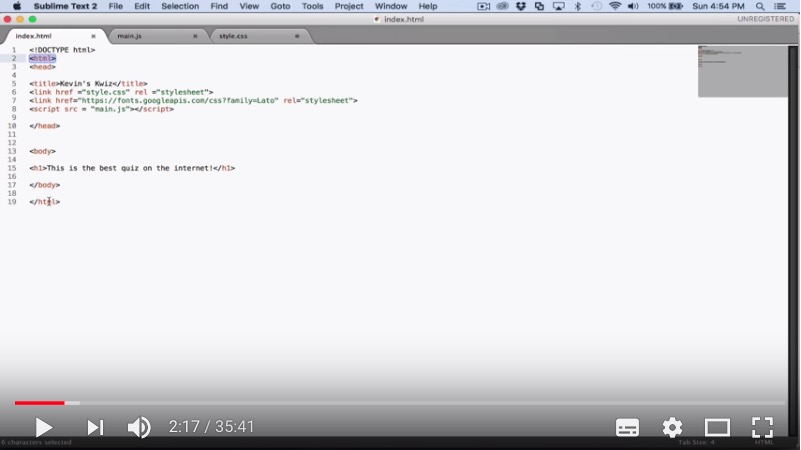Click the h1 best quiz line
This screenshot has width=801, height=450.
(132, 168)
